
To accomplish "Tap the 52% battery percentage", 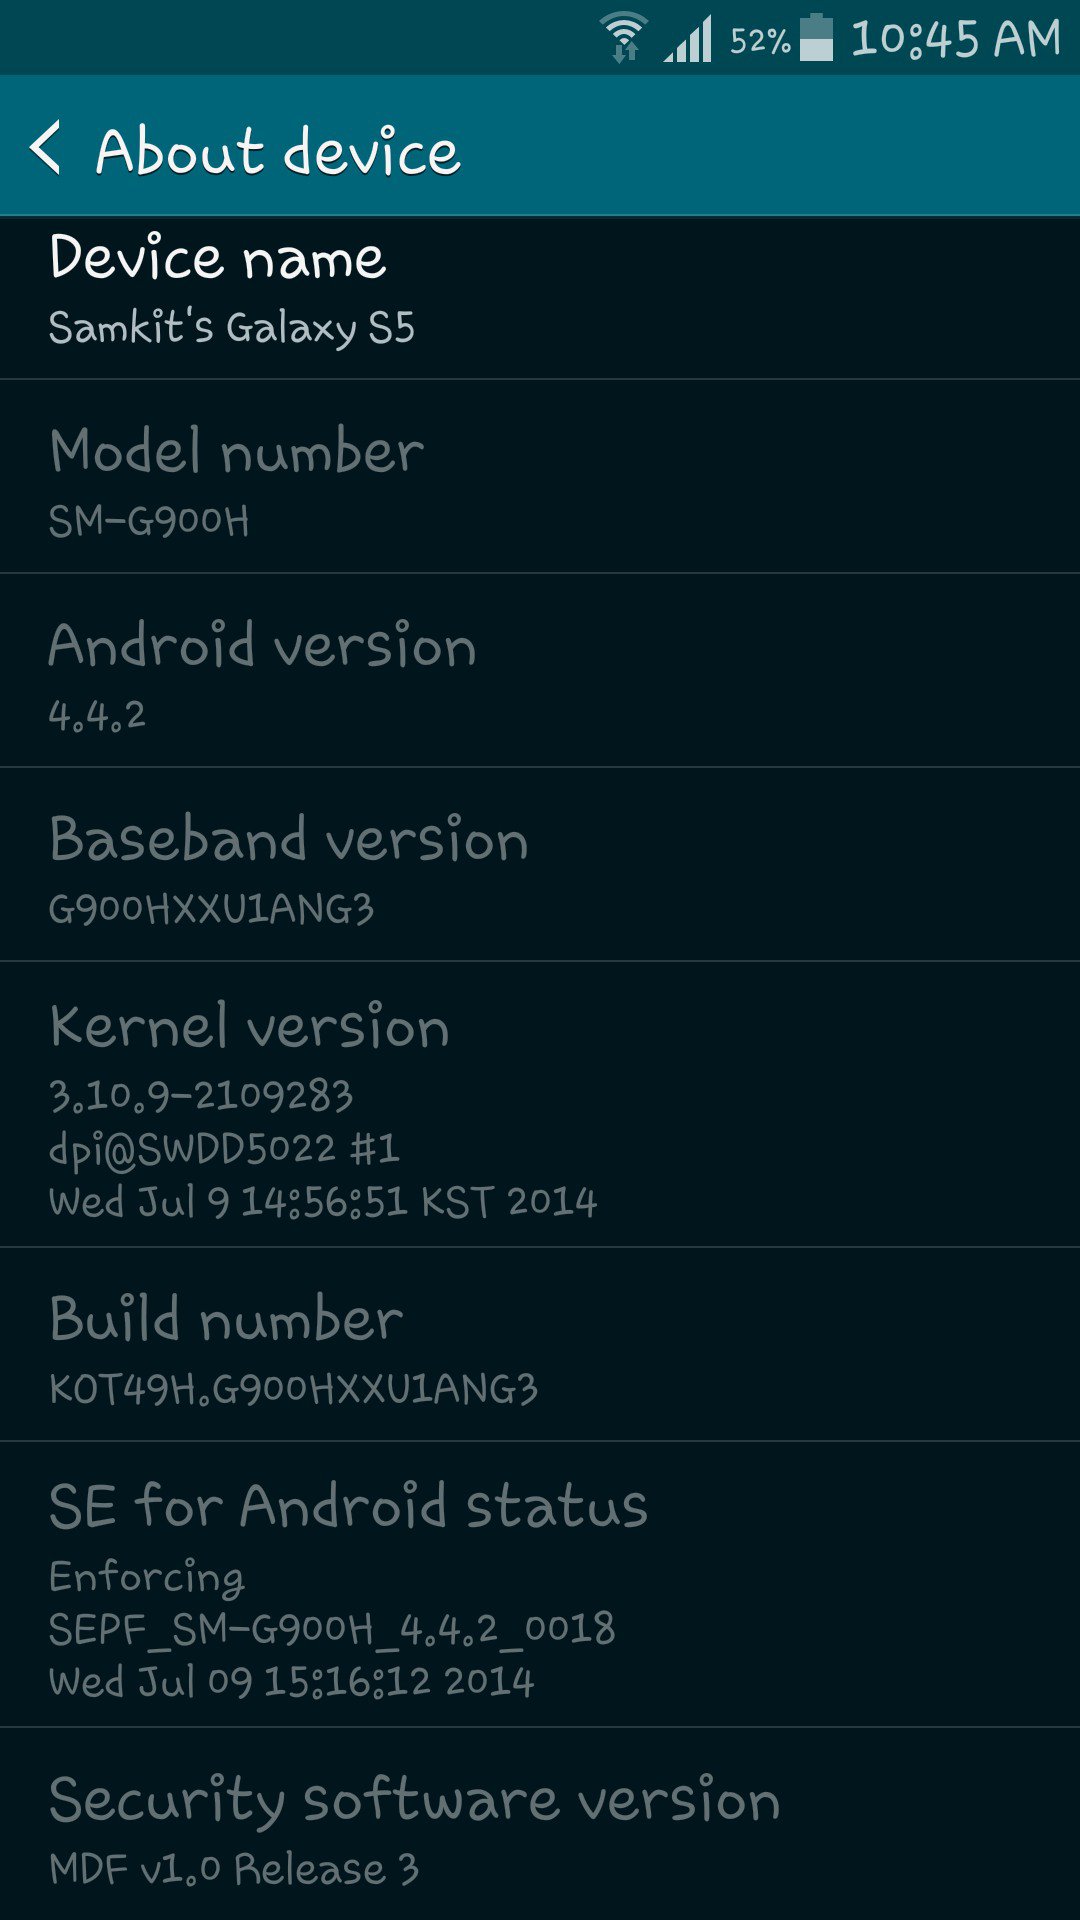I will (x=760, y=41).
